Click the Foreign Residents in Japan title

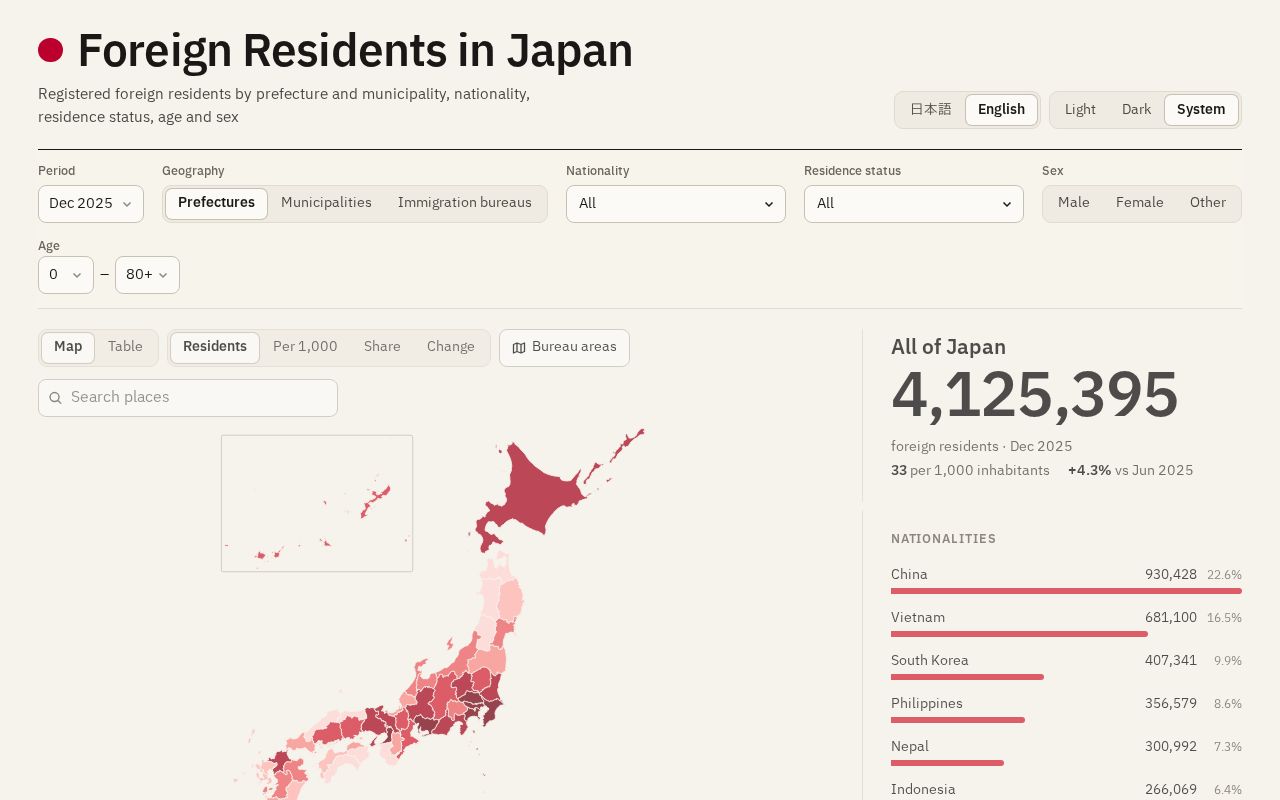[355, 51]
